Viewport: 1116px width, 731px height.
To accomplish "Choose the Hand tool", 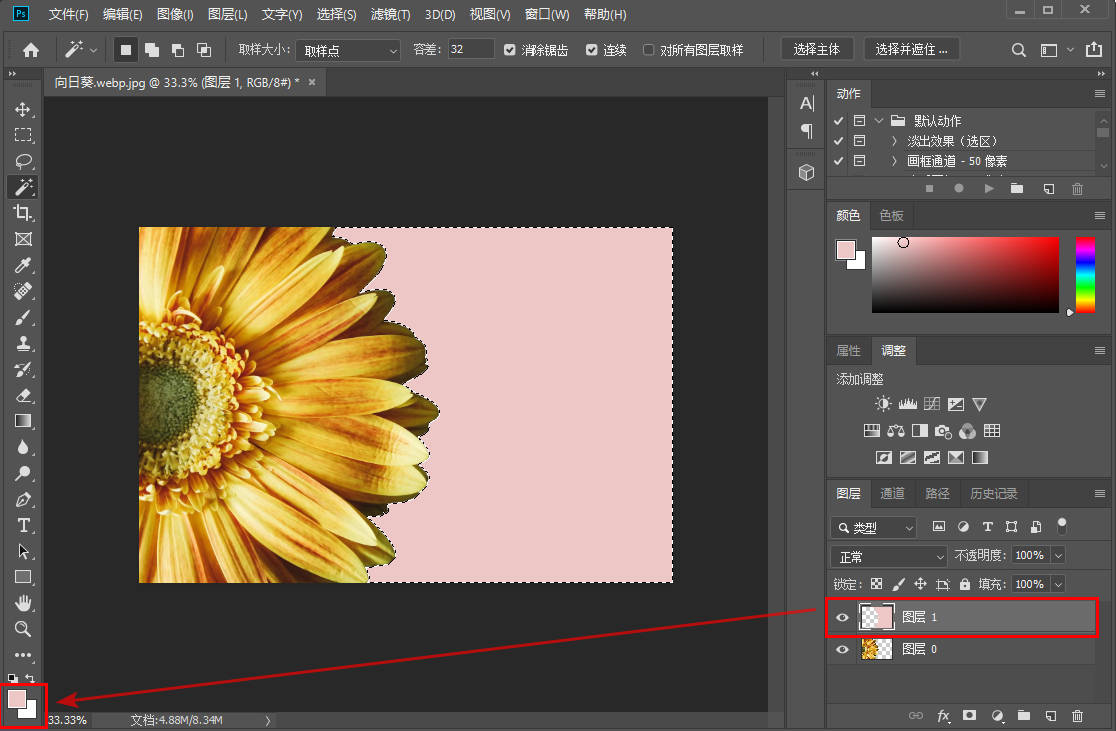I will point(23,603).
